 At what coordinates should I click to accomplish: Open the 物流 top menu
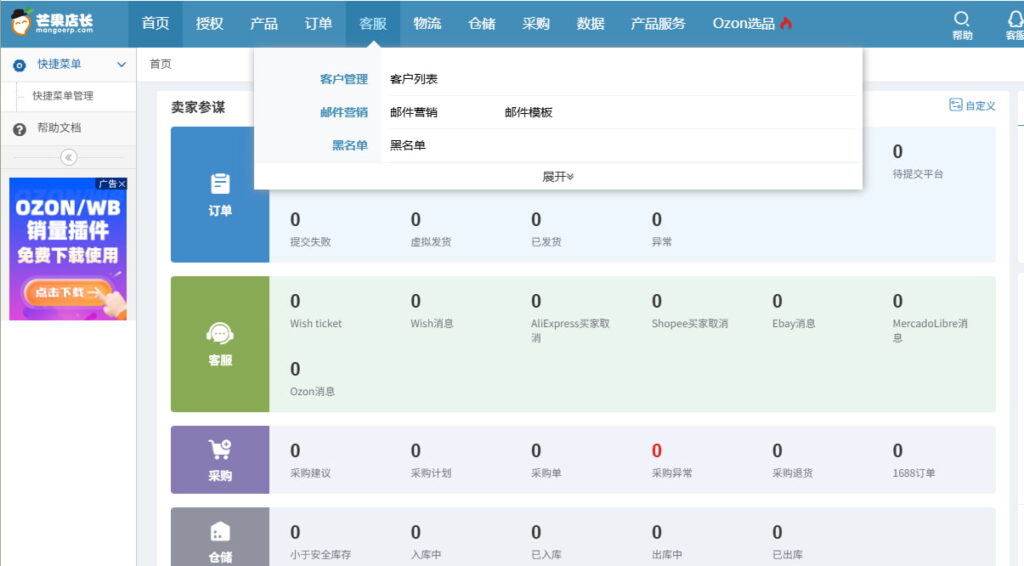coord(427,23)
